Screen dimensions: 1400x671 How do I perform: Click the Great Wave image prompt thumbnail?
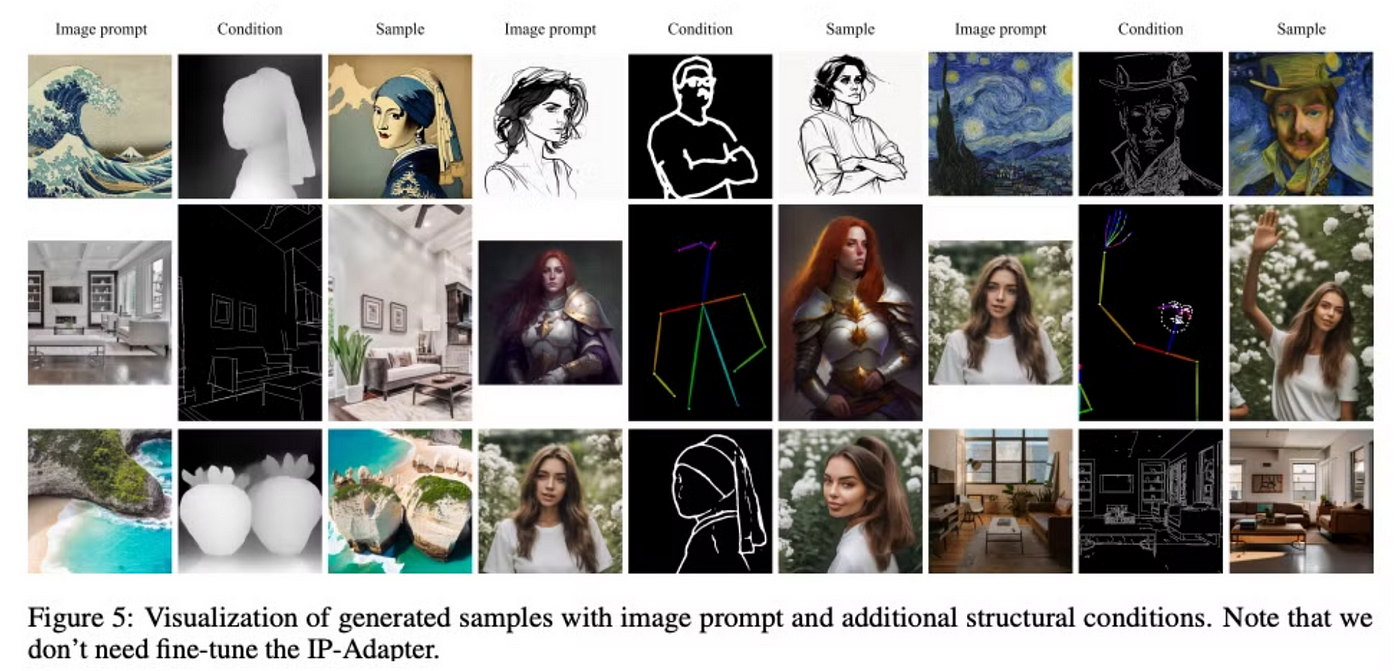click(x=100, y=126)
